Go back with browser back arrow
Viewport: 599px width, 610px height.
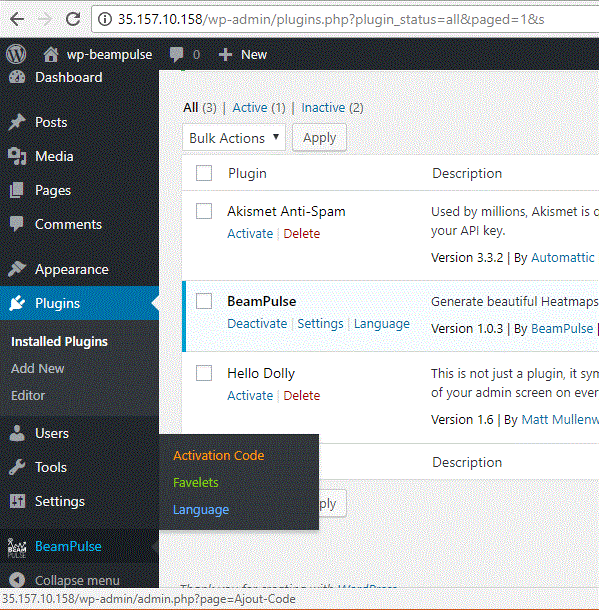click(17, 19)
